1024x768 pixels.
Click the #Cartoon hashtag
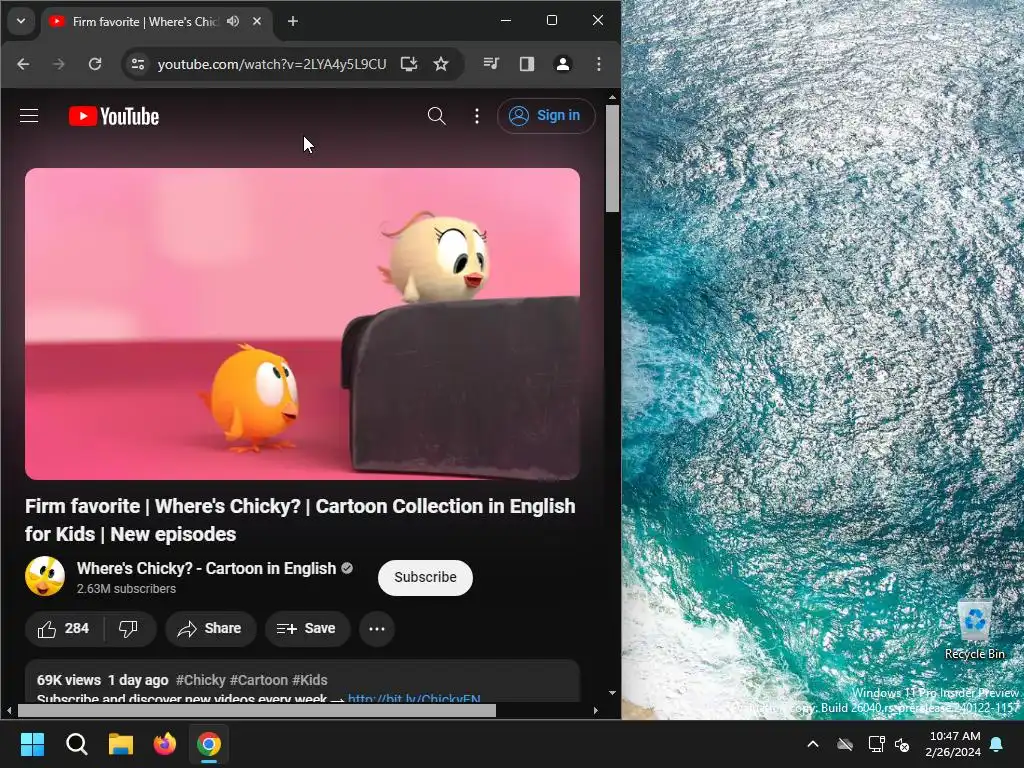259,680
